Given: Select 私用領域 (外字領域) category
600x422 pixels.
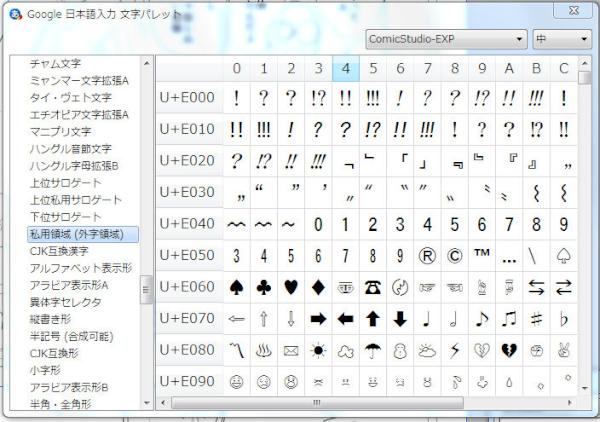Looking at the screenshot, I should 83,234.
